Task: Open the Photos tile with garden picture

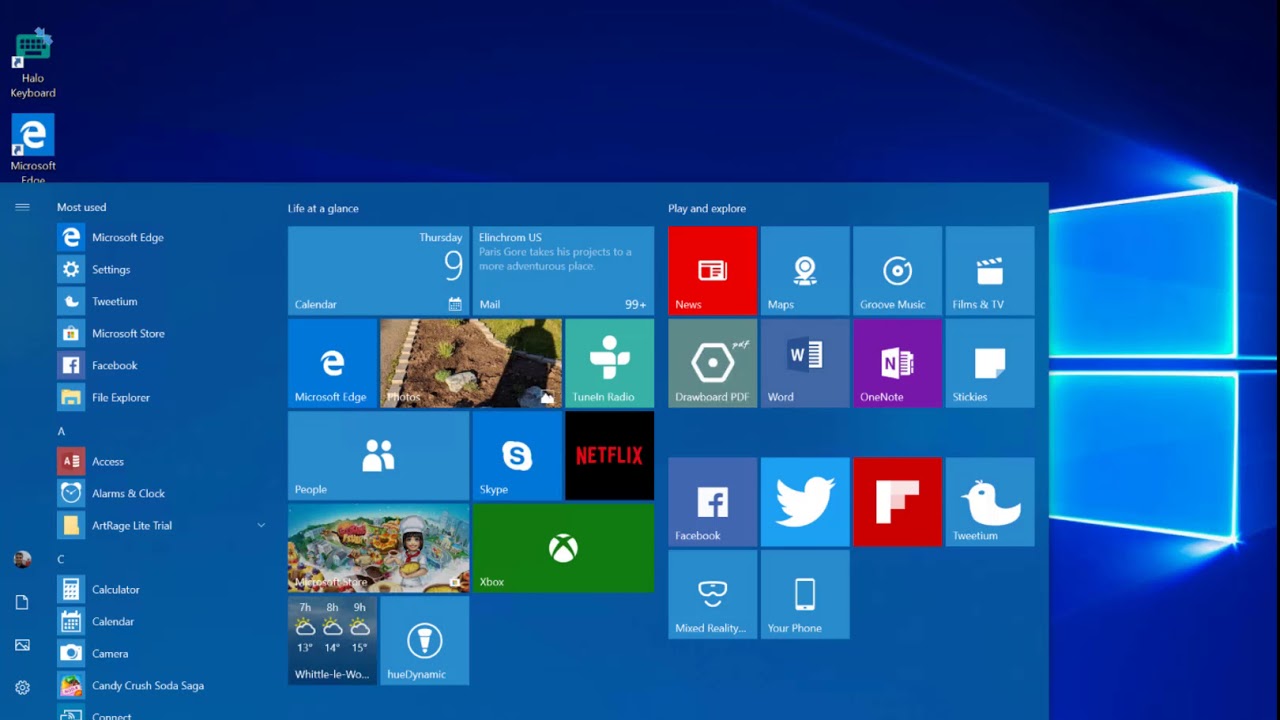Action: pyautogui.click(x=471, y=363)
